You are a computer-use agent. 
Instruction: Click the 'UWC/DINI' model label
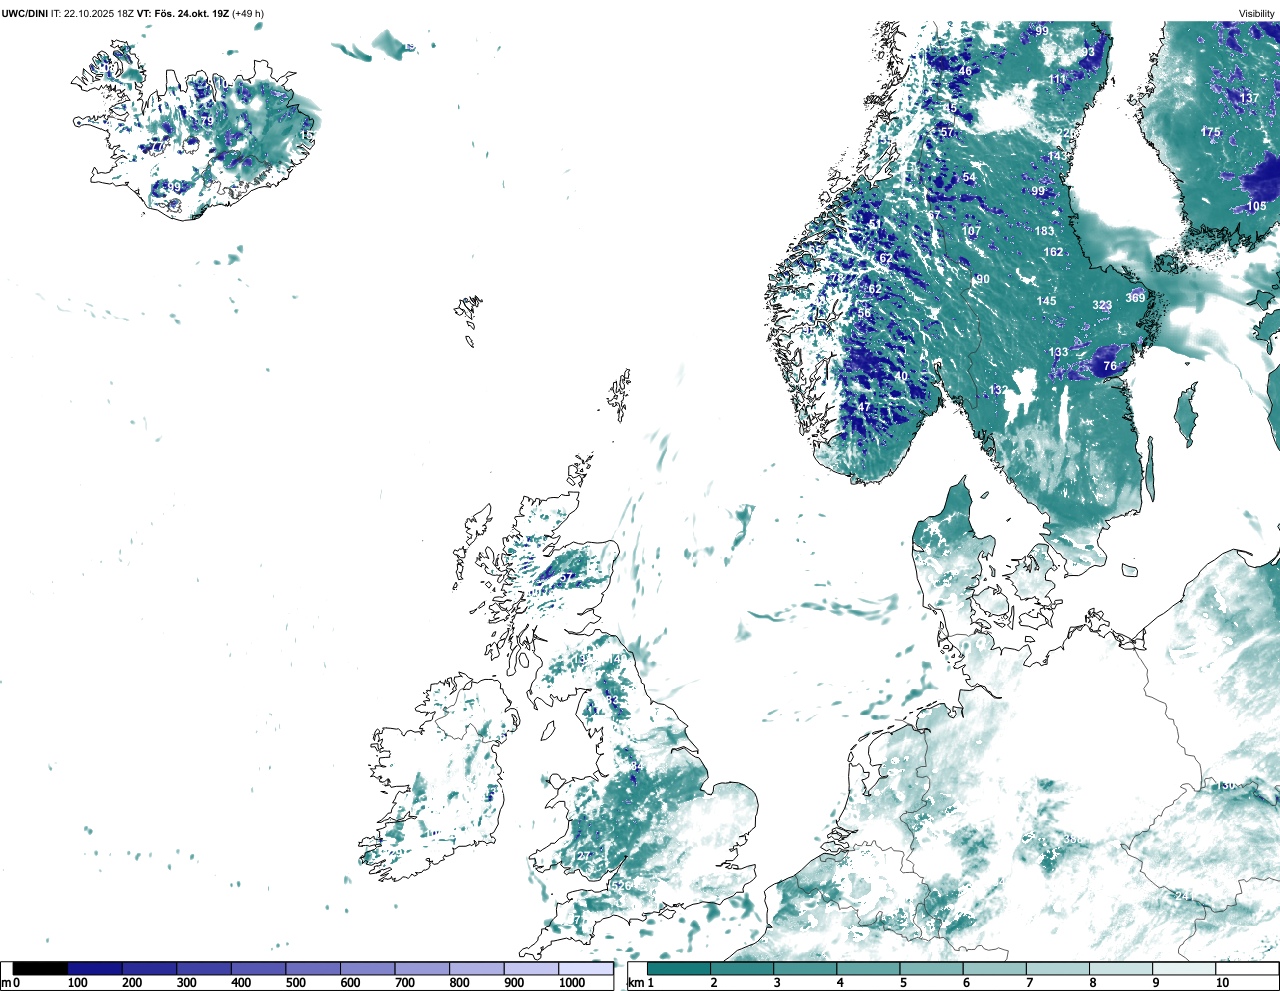24,14
